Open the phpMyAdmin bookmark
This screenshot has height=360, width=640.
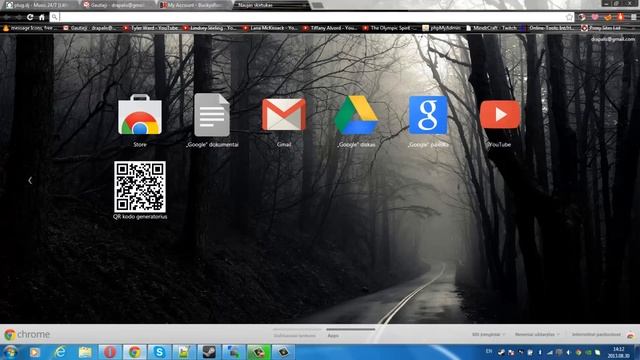click(x=442, y=28)
